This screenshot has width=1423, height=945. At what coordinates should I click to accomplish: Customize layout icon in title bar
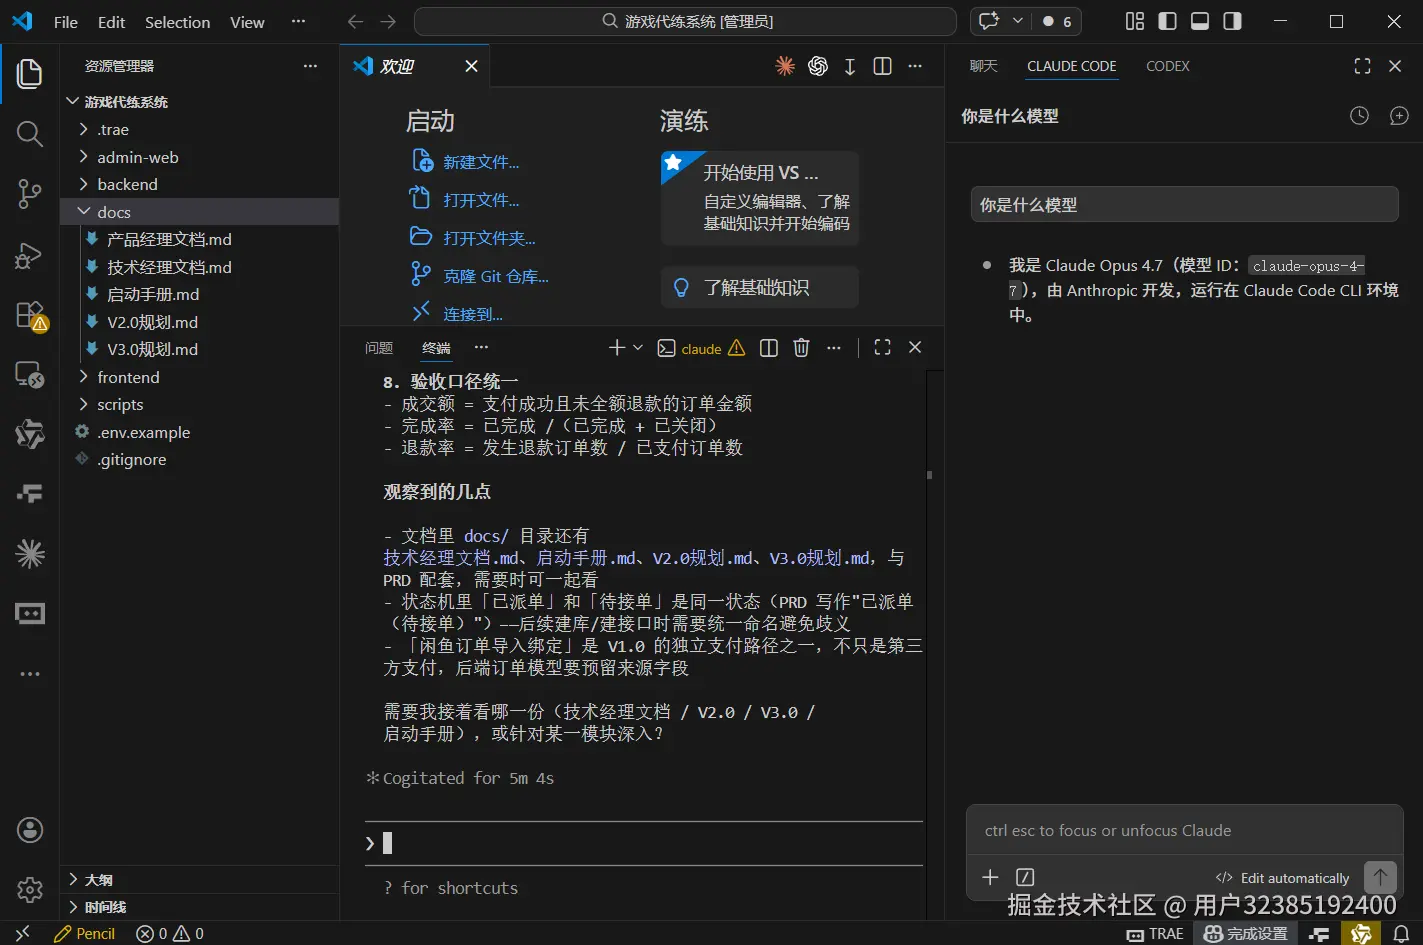click(1135, 21)
